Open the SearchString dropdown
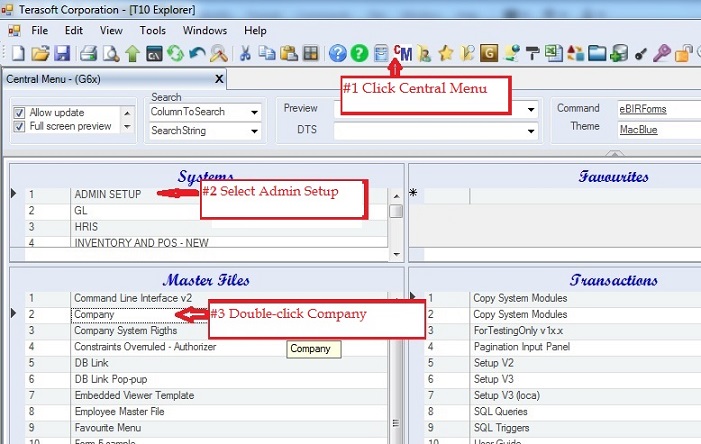This screenshot has height=444, width=701. (254, 131)
